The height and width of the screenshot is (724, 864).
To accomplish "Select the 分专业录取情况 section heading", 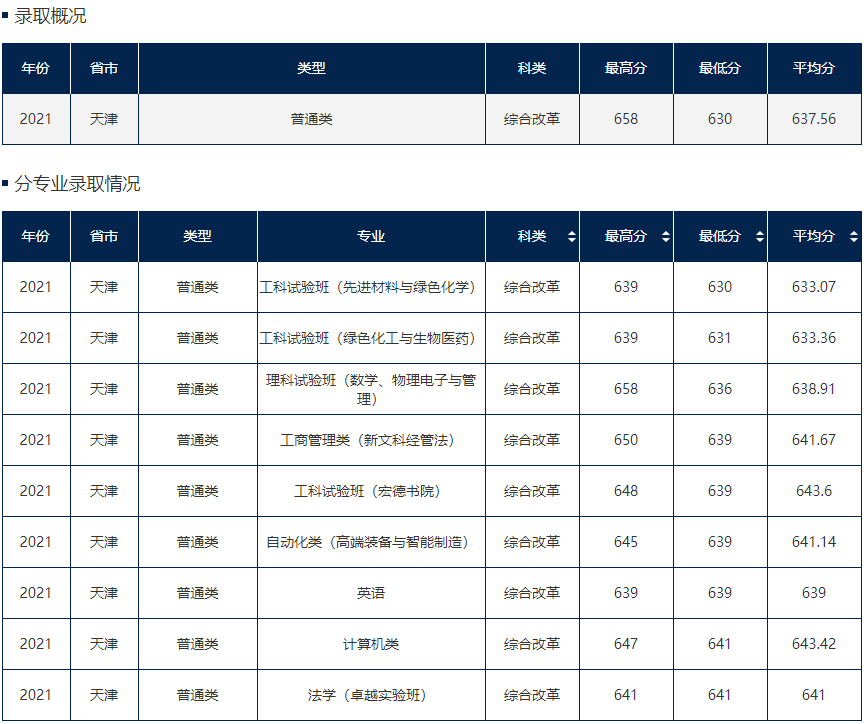I will click(x=77, y=184).
